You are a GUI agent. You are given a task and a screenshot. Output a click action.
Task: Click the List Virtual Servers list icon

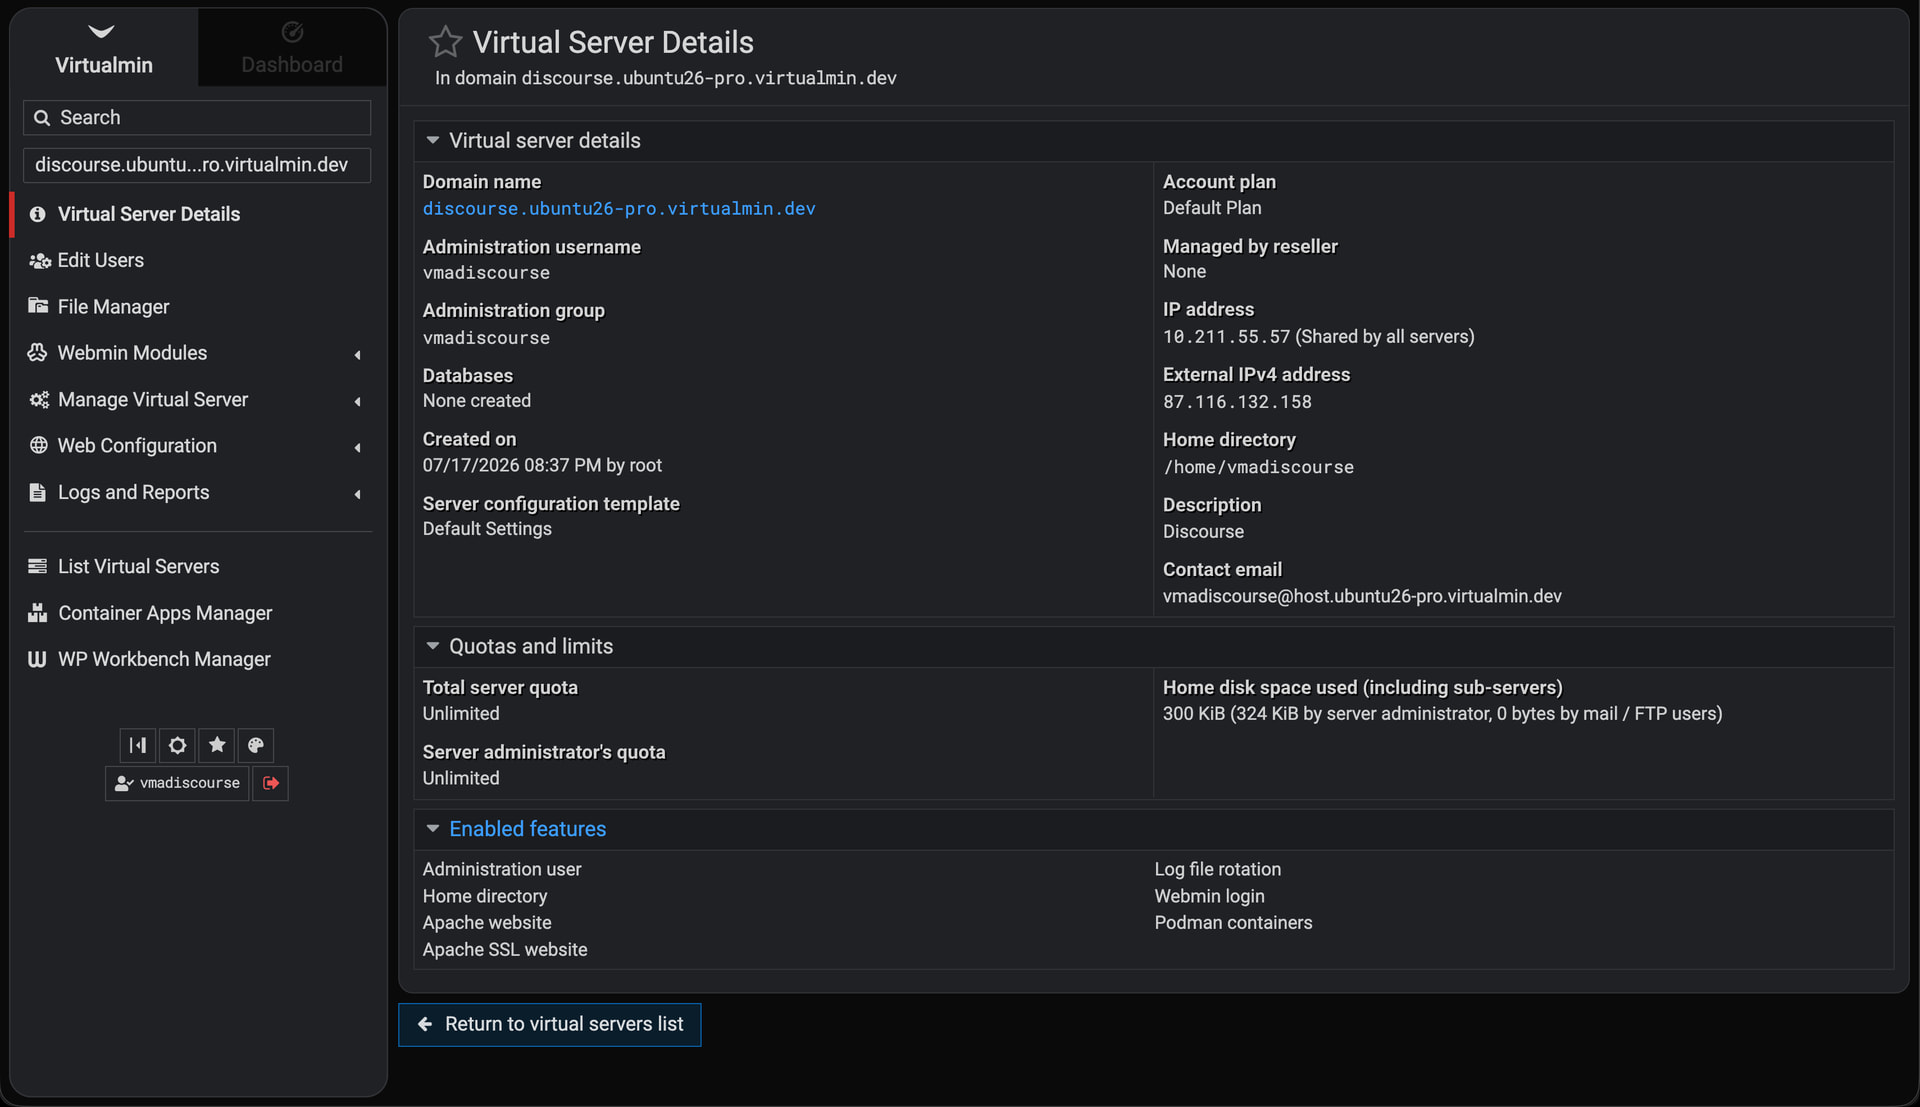click(x=37, y=566)
